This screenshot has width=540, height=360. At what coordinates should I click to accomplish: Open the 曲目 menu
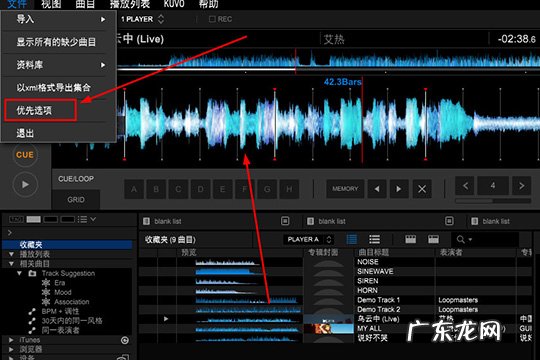tap(85, 4)
